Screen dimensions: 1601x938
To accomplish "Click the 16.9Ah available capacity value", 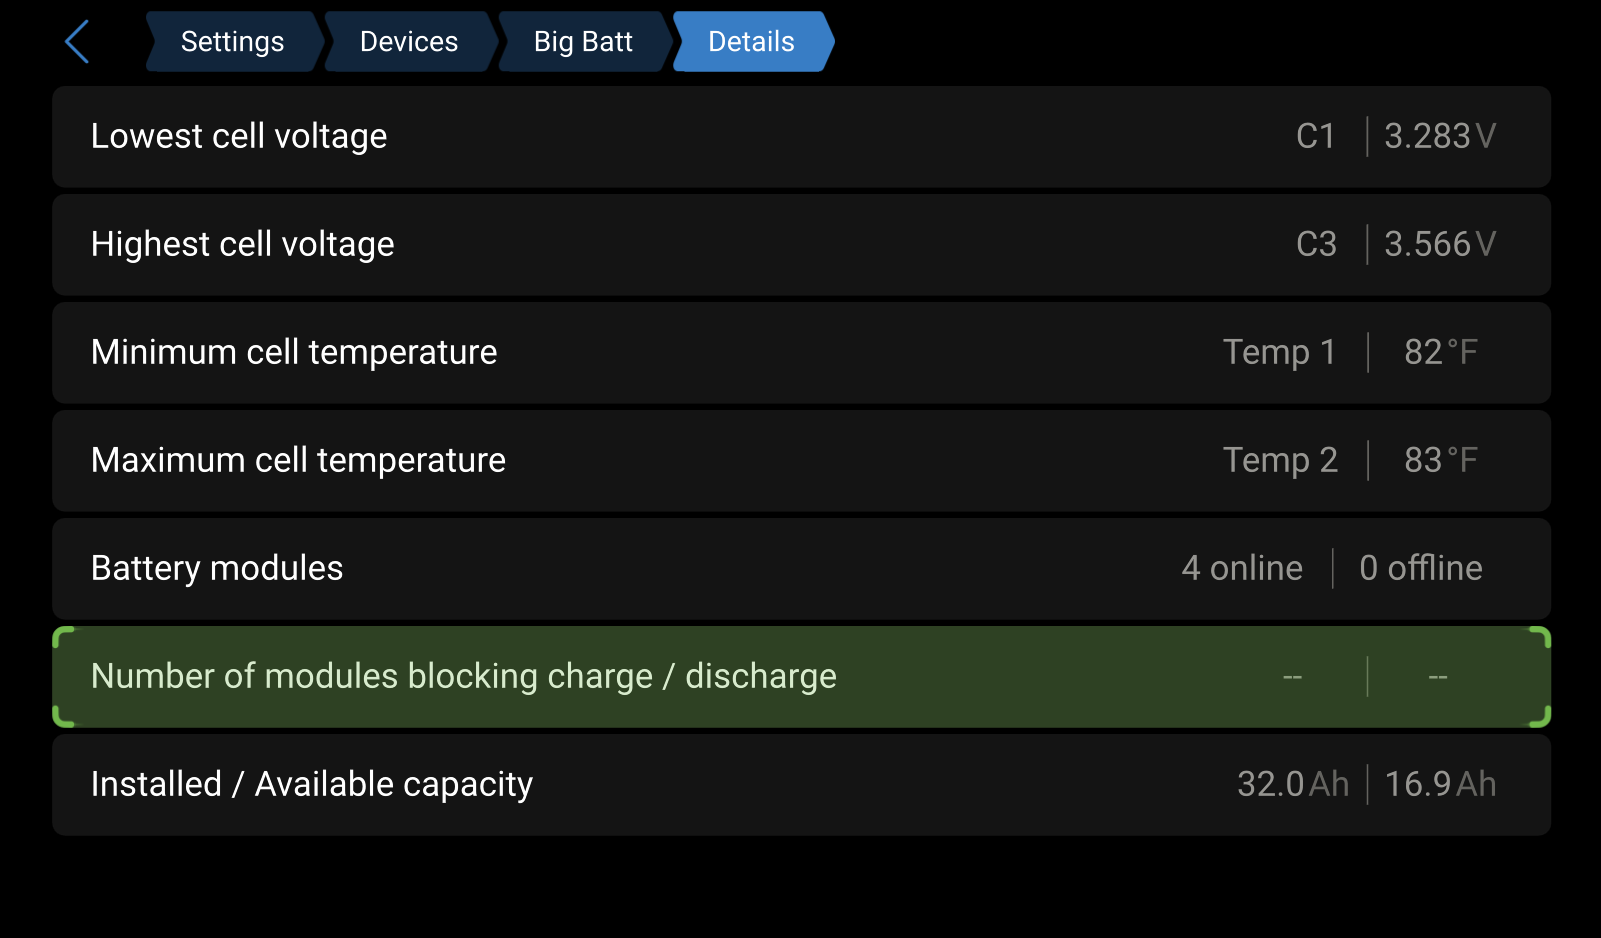I will click(1440, 784).
